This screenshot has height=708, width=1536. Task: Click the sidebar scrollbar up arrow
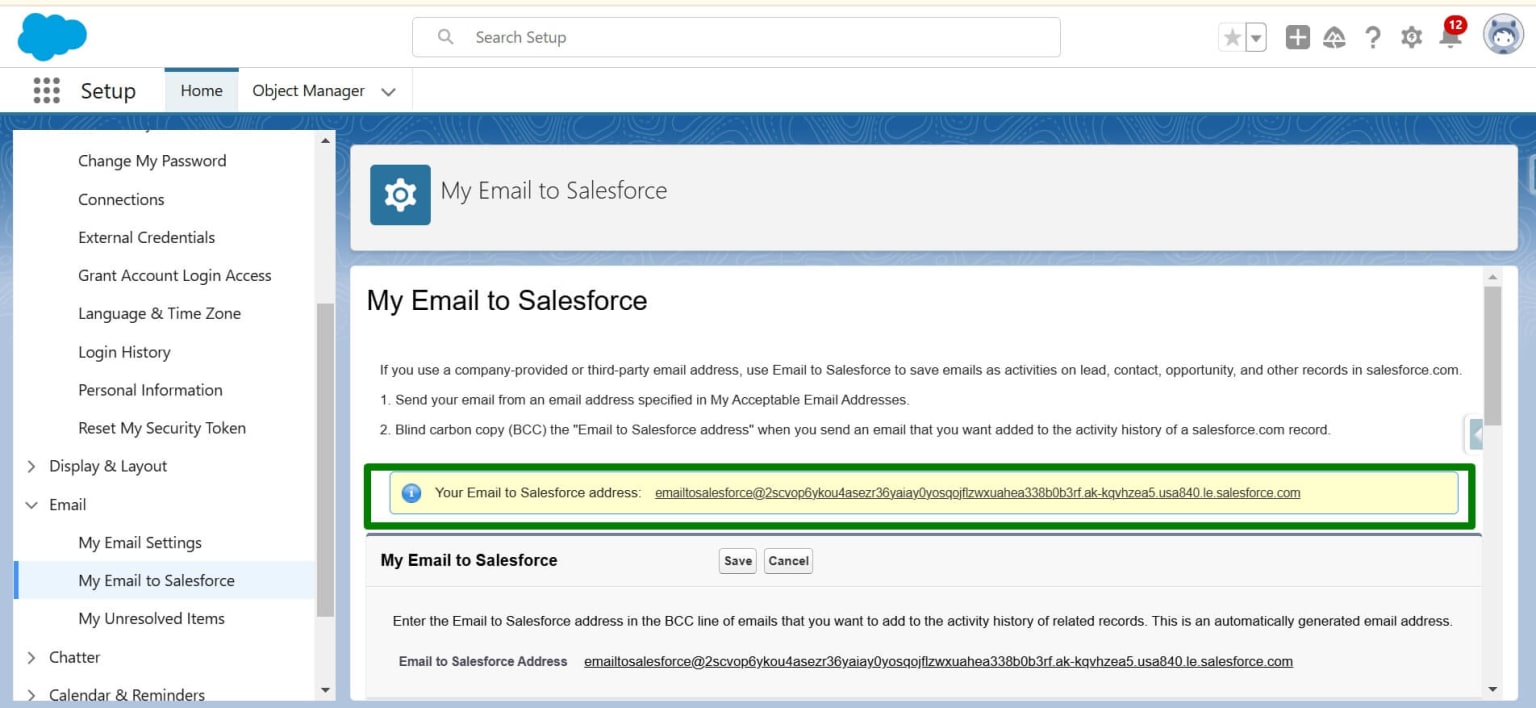(325, 140)
